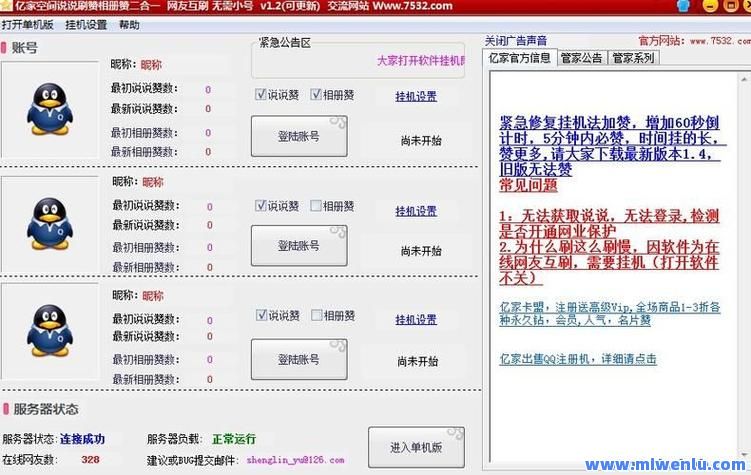Viewport: 751px width, 475px height.
Task: Switch to the 管家公告 tab
Action: (x=581, y=58)
